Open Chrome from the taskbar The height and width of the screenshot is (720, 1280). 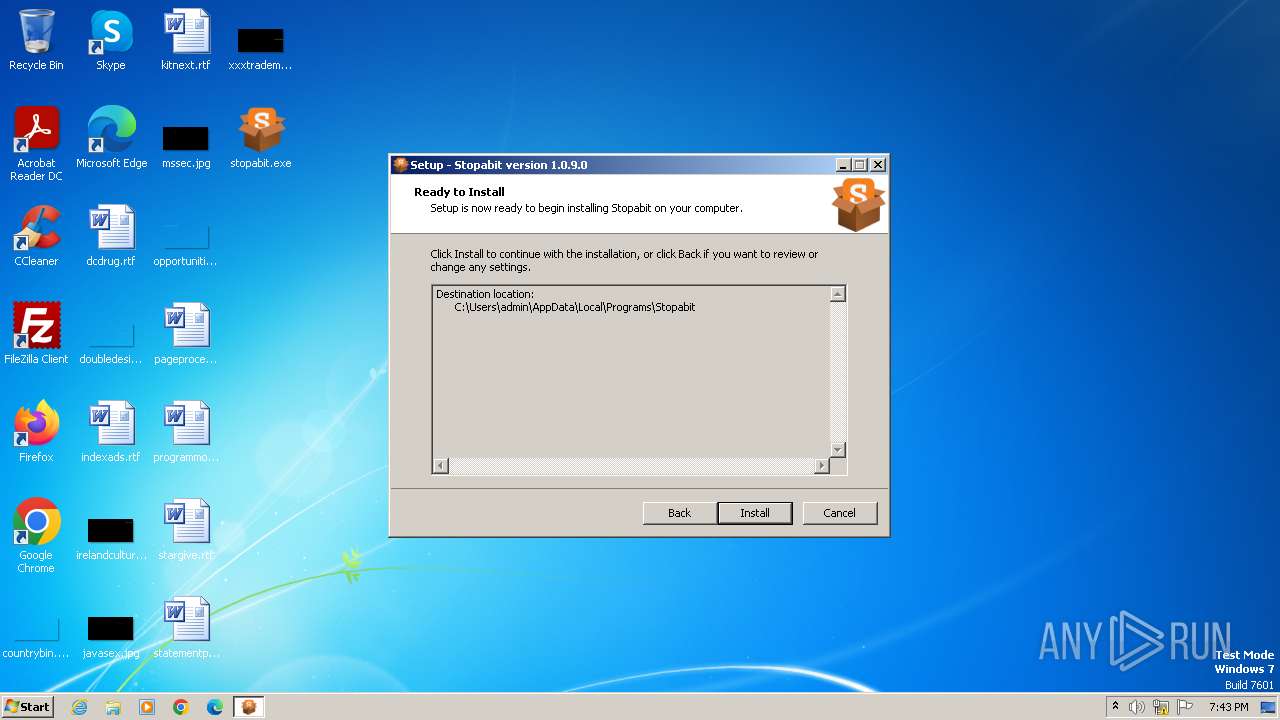click(x=181, y=707)
